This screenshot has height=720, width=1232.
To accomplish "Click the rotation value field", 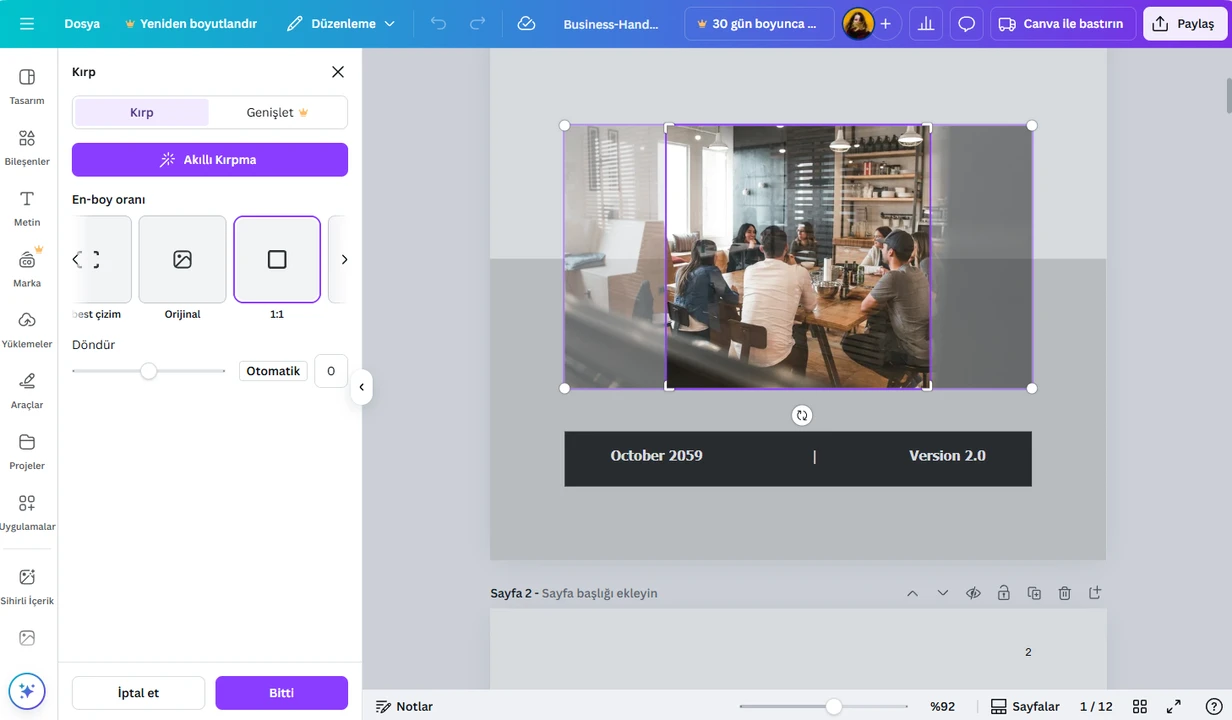I will [331, 371].
